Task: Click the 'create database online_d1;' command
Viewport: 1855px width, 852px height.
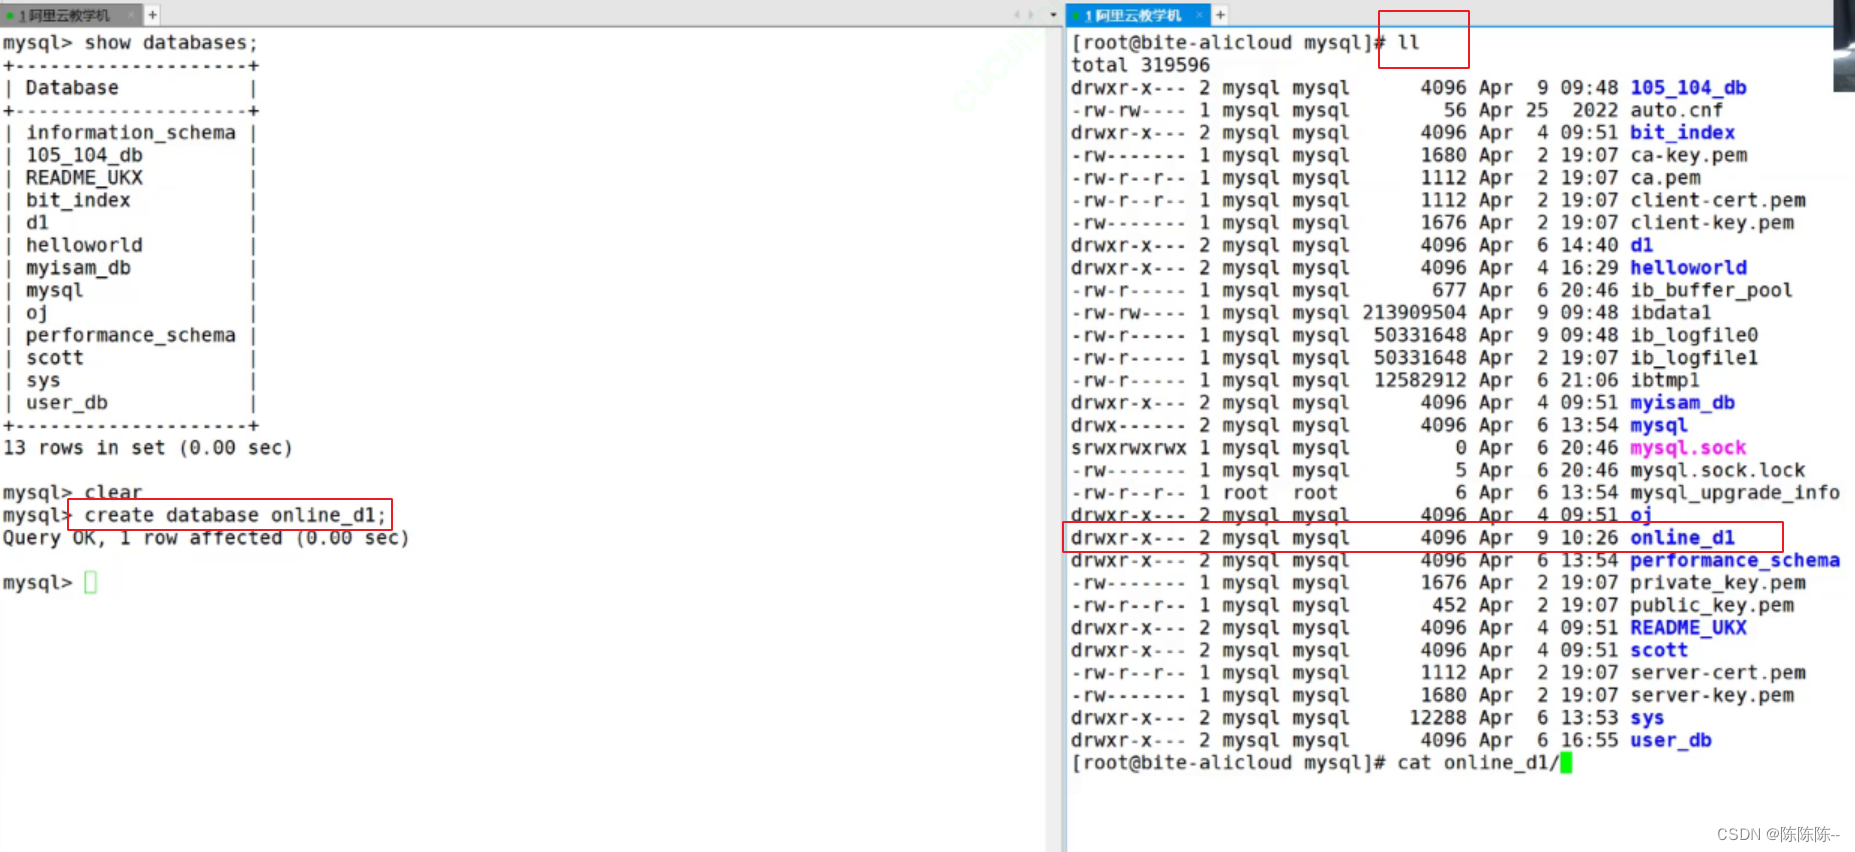Action: tap(235, 515)
